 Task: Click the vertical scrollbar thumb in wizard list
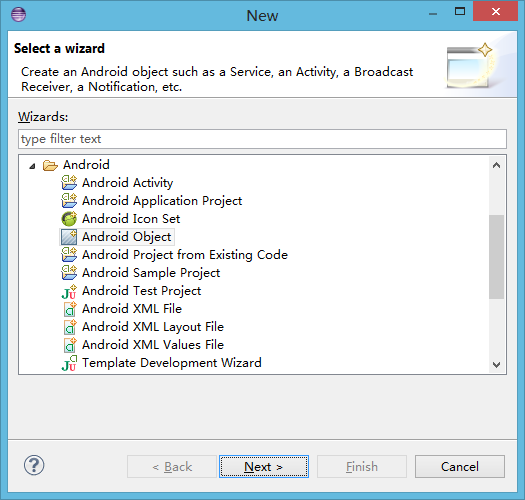497,257
